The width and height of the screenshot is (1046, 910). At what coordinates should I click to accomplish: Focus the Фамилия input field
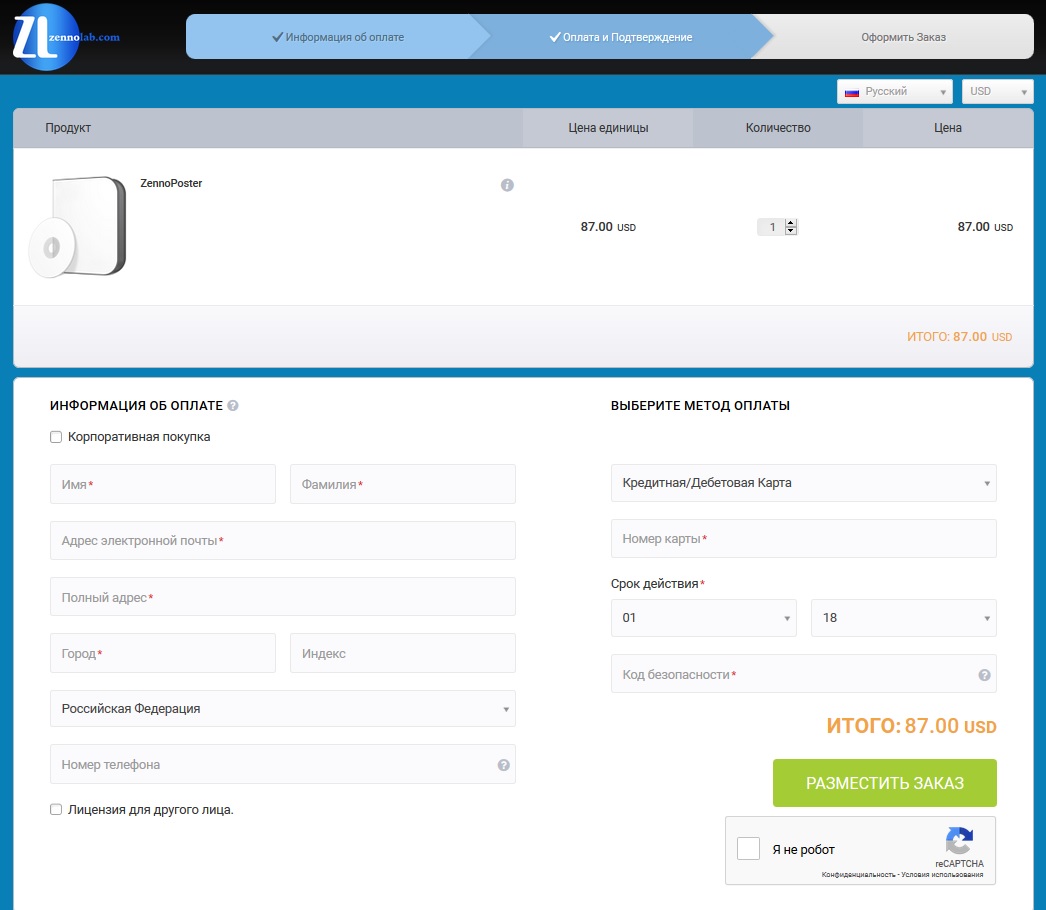coord(403,484)
